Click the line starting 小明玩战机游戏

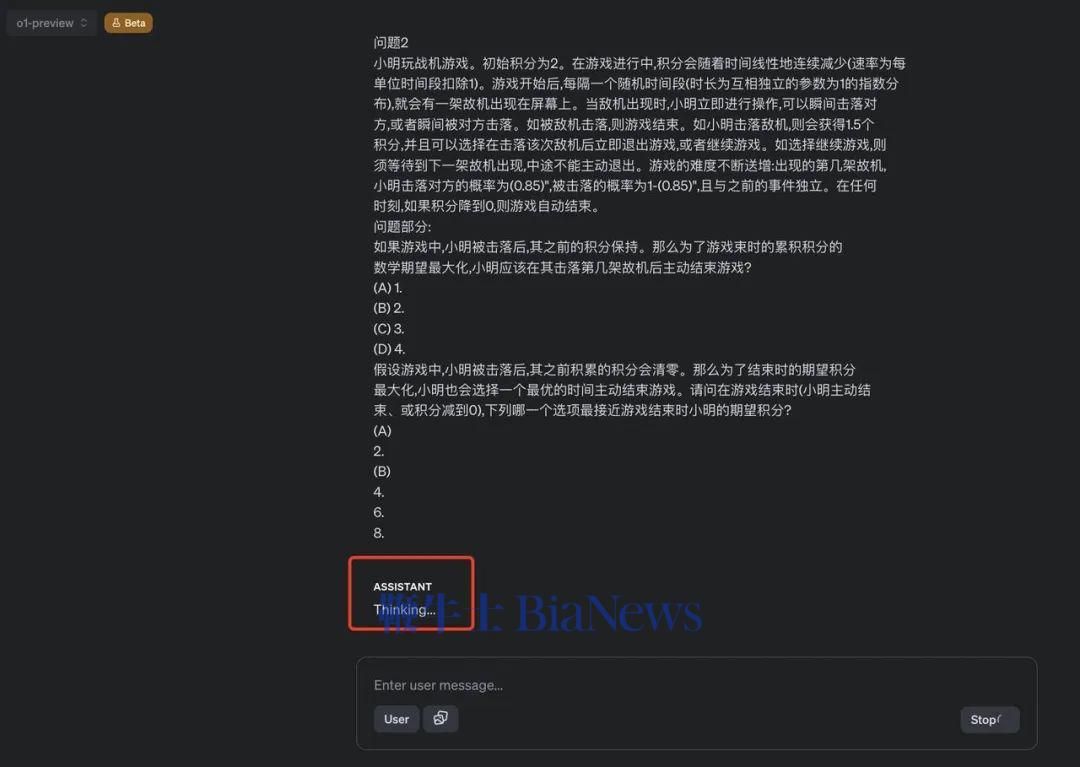tap(639, 63)
